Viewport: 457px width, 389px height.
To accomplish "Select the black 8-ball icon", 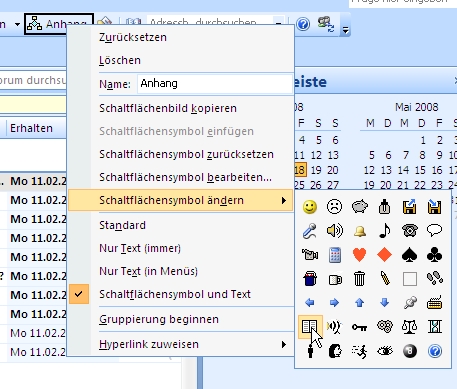I will (x=409, y=351).
